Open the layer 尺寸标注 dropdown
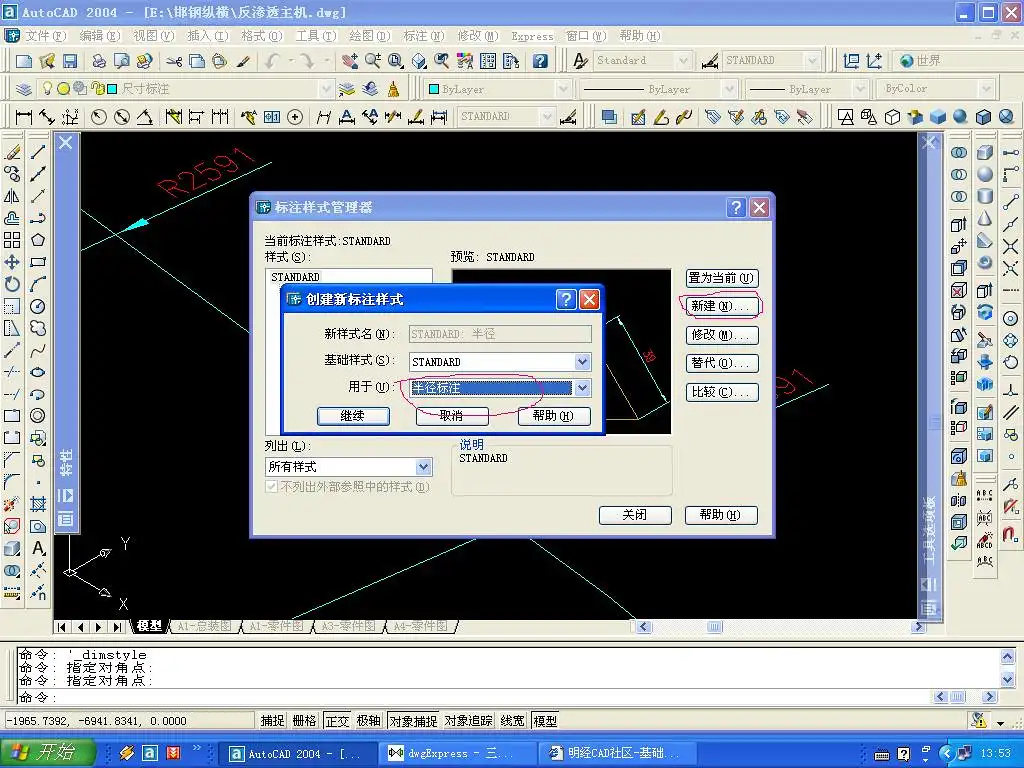This screenshot has height=768, width=1024. click(325, 89)
